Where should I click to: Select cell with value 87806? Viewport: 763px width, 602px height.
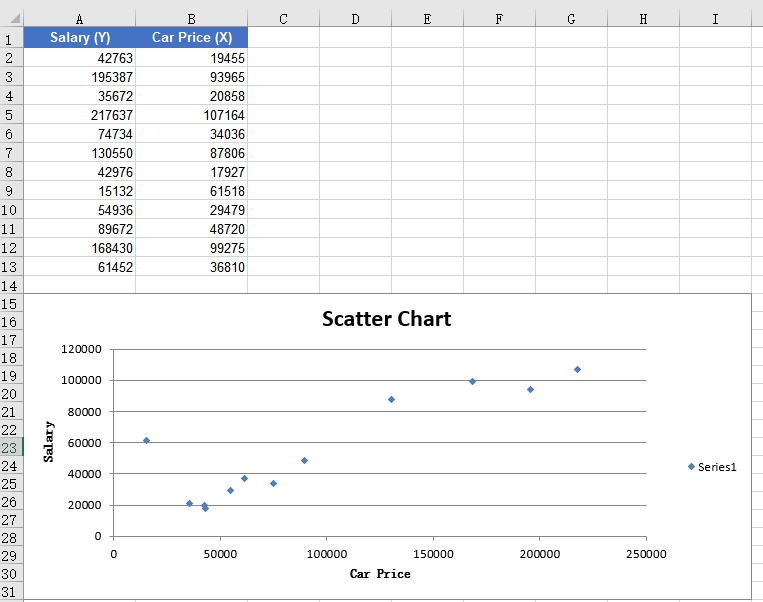click(191, 153)
